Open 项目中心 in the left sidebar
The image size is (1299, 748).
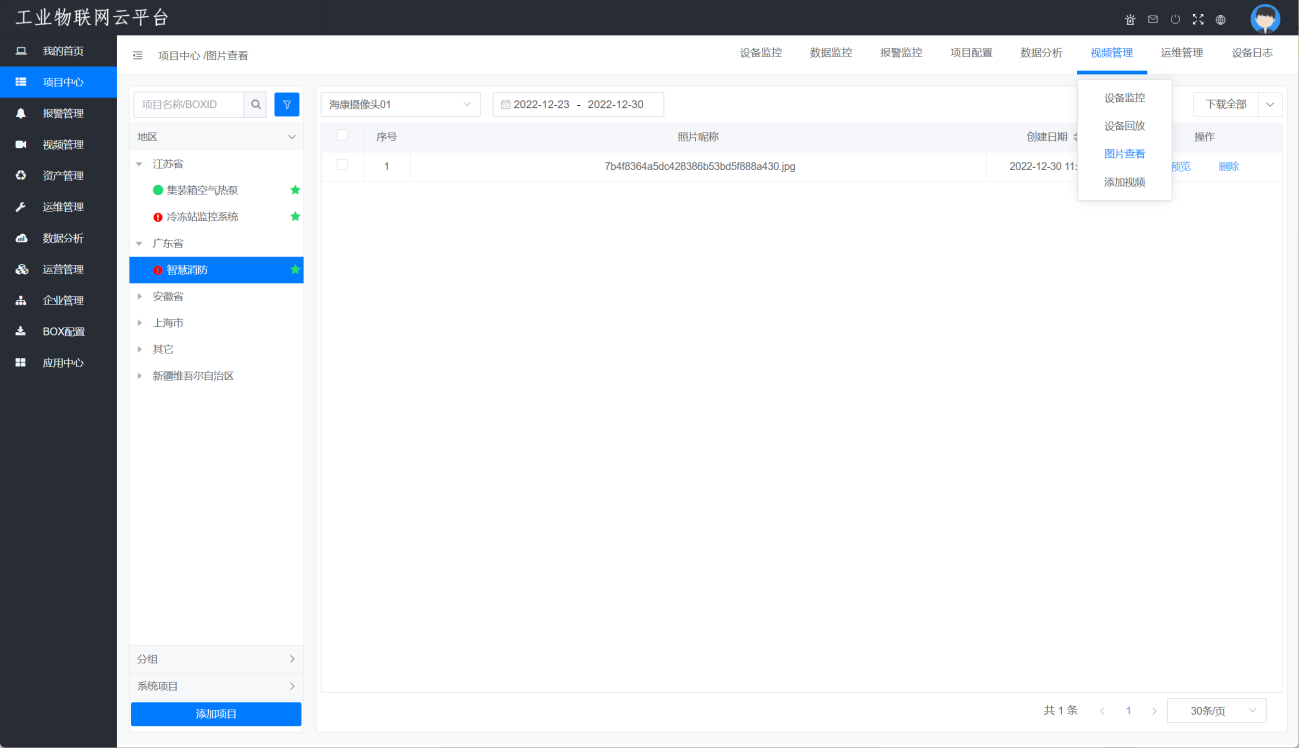pos(58,82)
